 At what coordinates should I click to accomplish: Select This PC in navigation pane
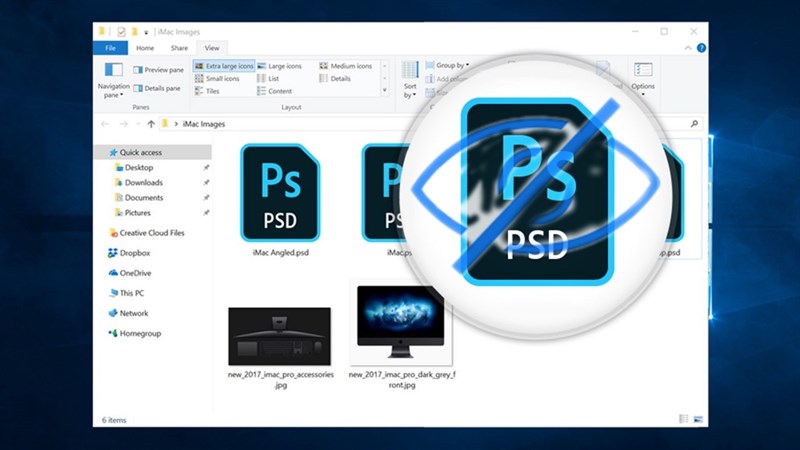click(127, 293)
